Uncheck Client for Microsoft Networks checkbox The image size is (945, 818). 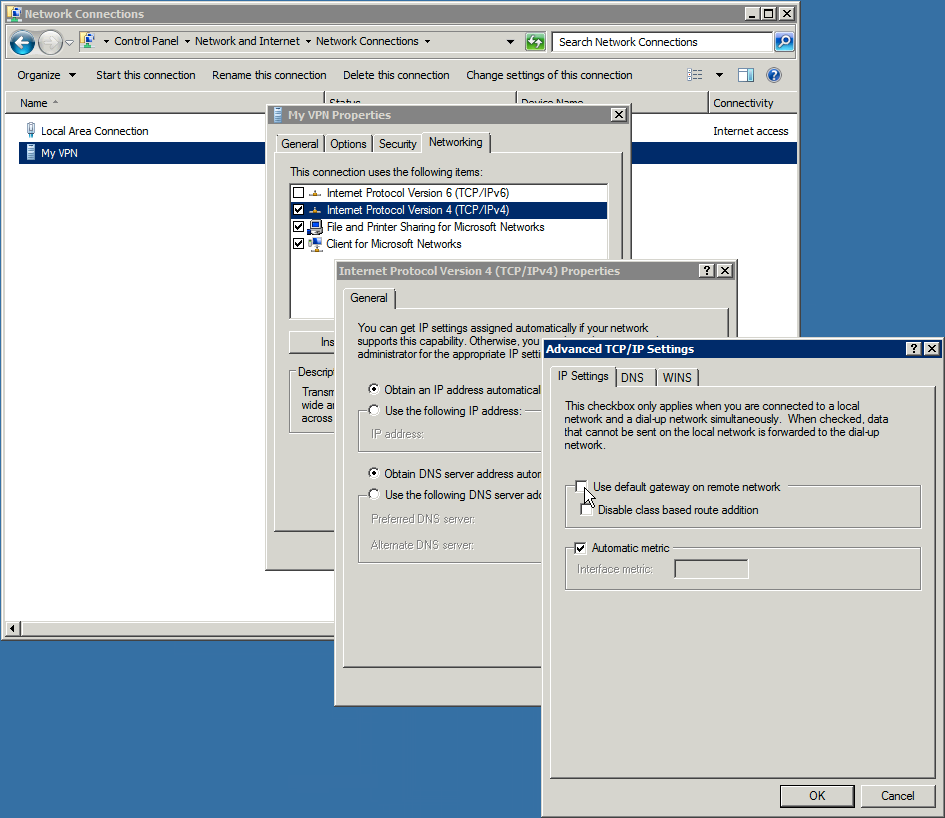298,244
